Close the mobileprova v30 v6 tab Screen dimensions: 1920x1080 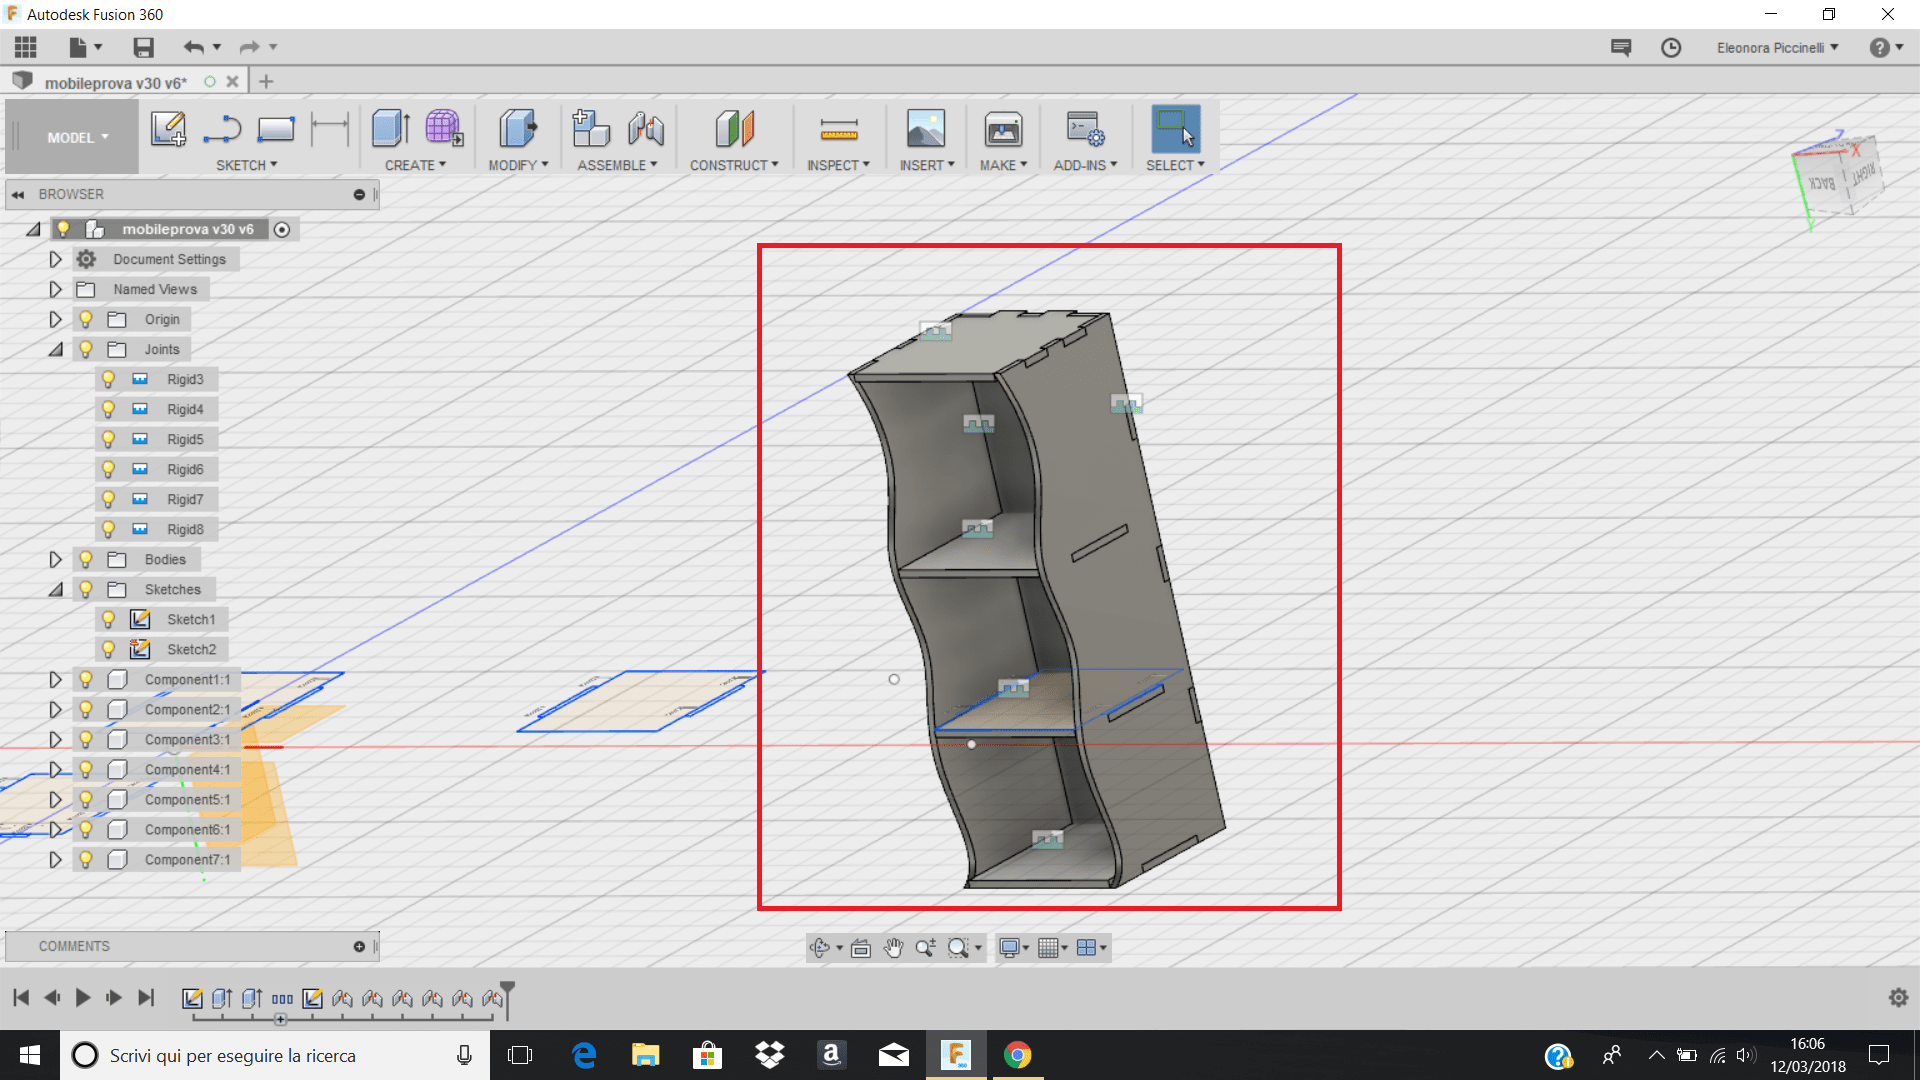coord(232,82)
